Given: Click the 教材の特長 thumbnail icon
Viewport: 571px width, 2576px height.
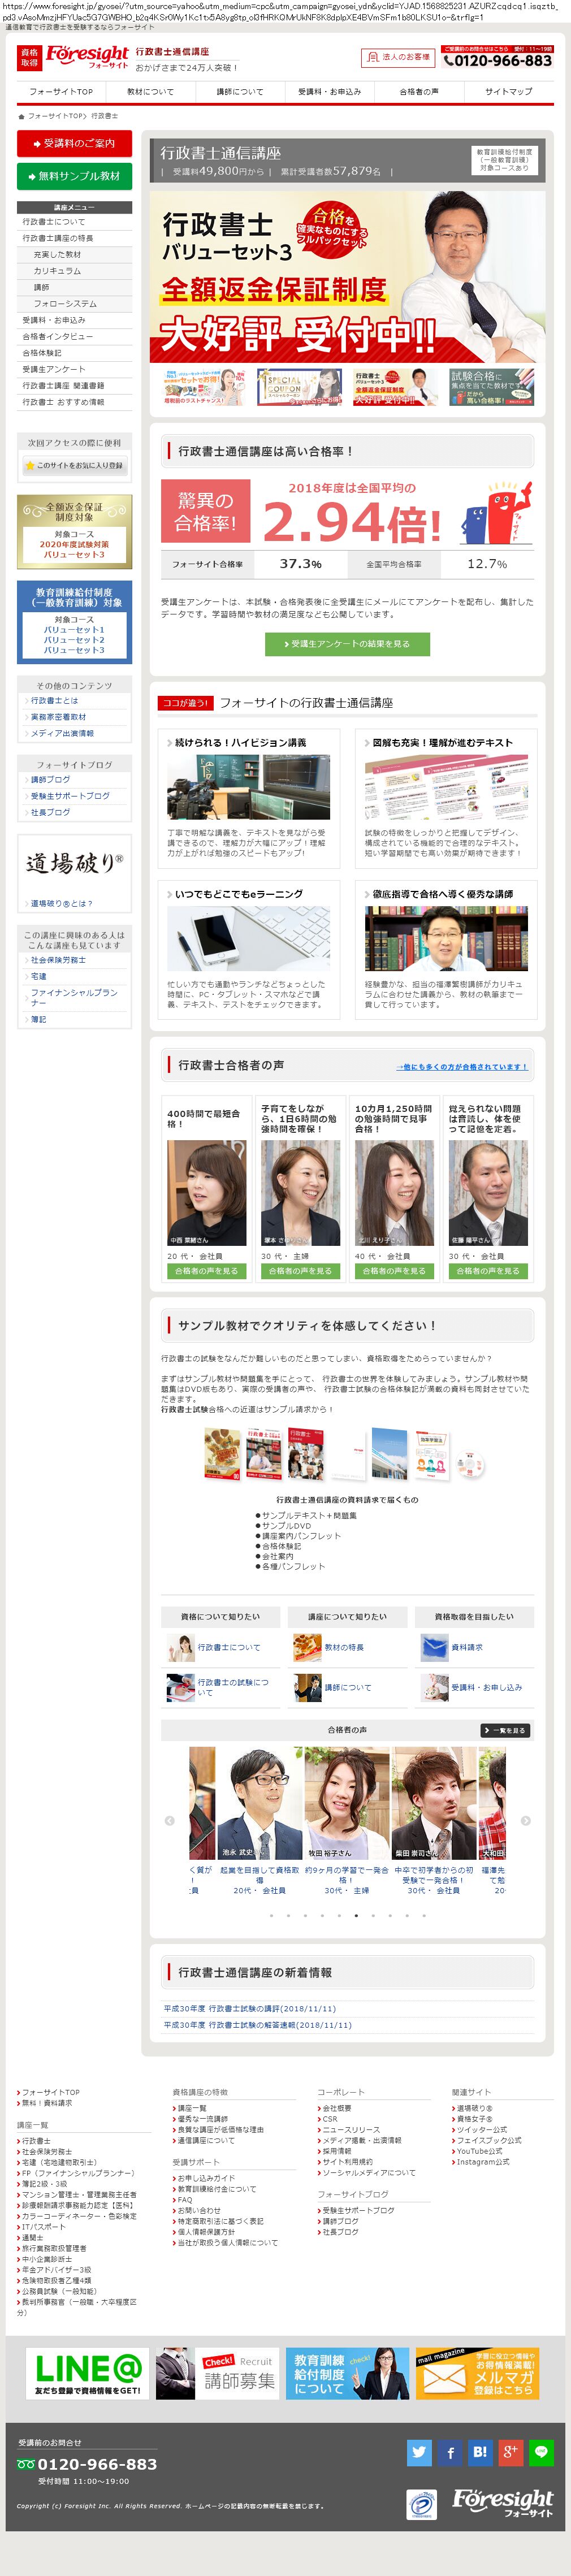Looking at the screenshot, I should [x=307, y=1647].
